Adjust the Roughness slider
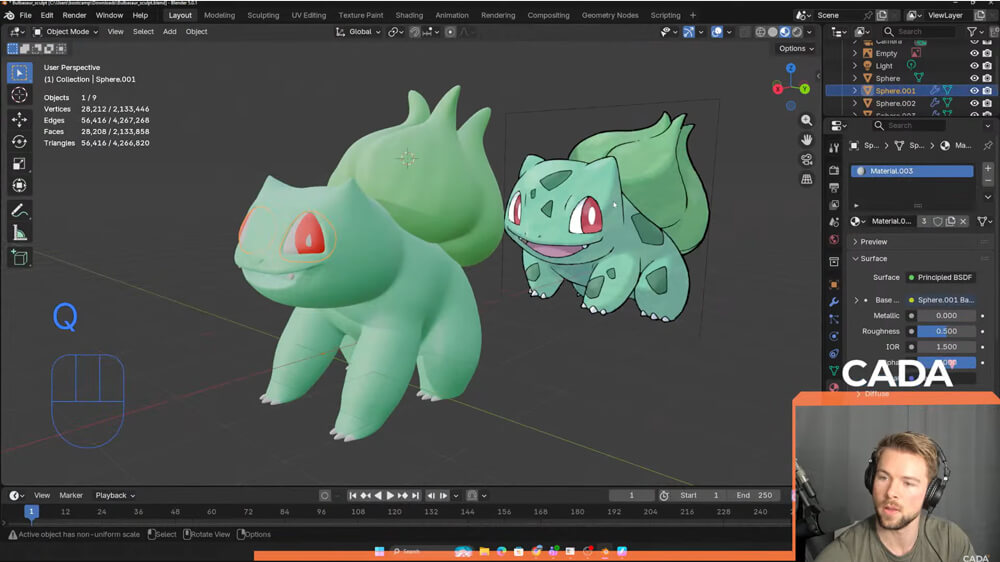Screen dimensions: 1000x562 946,331
